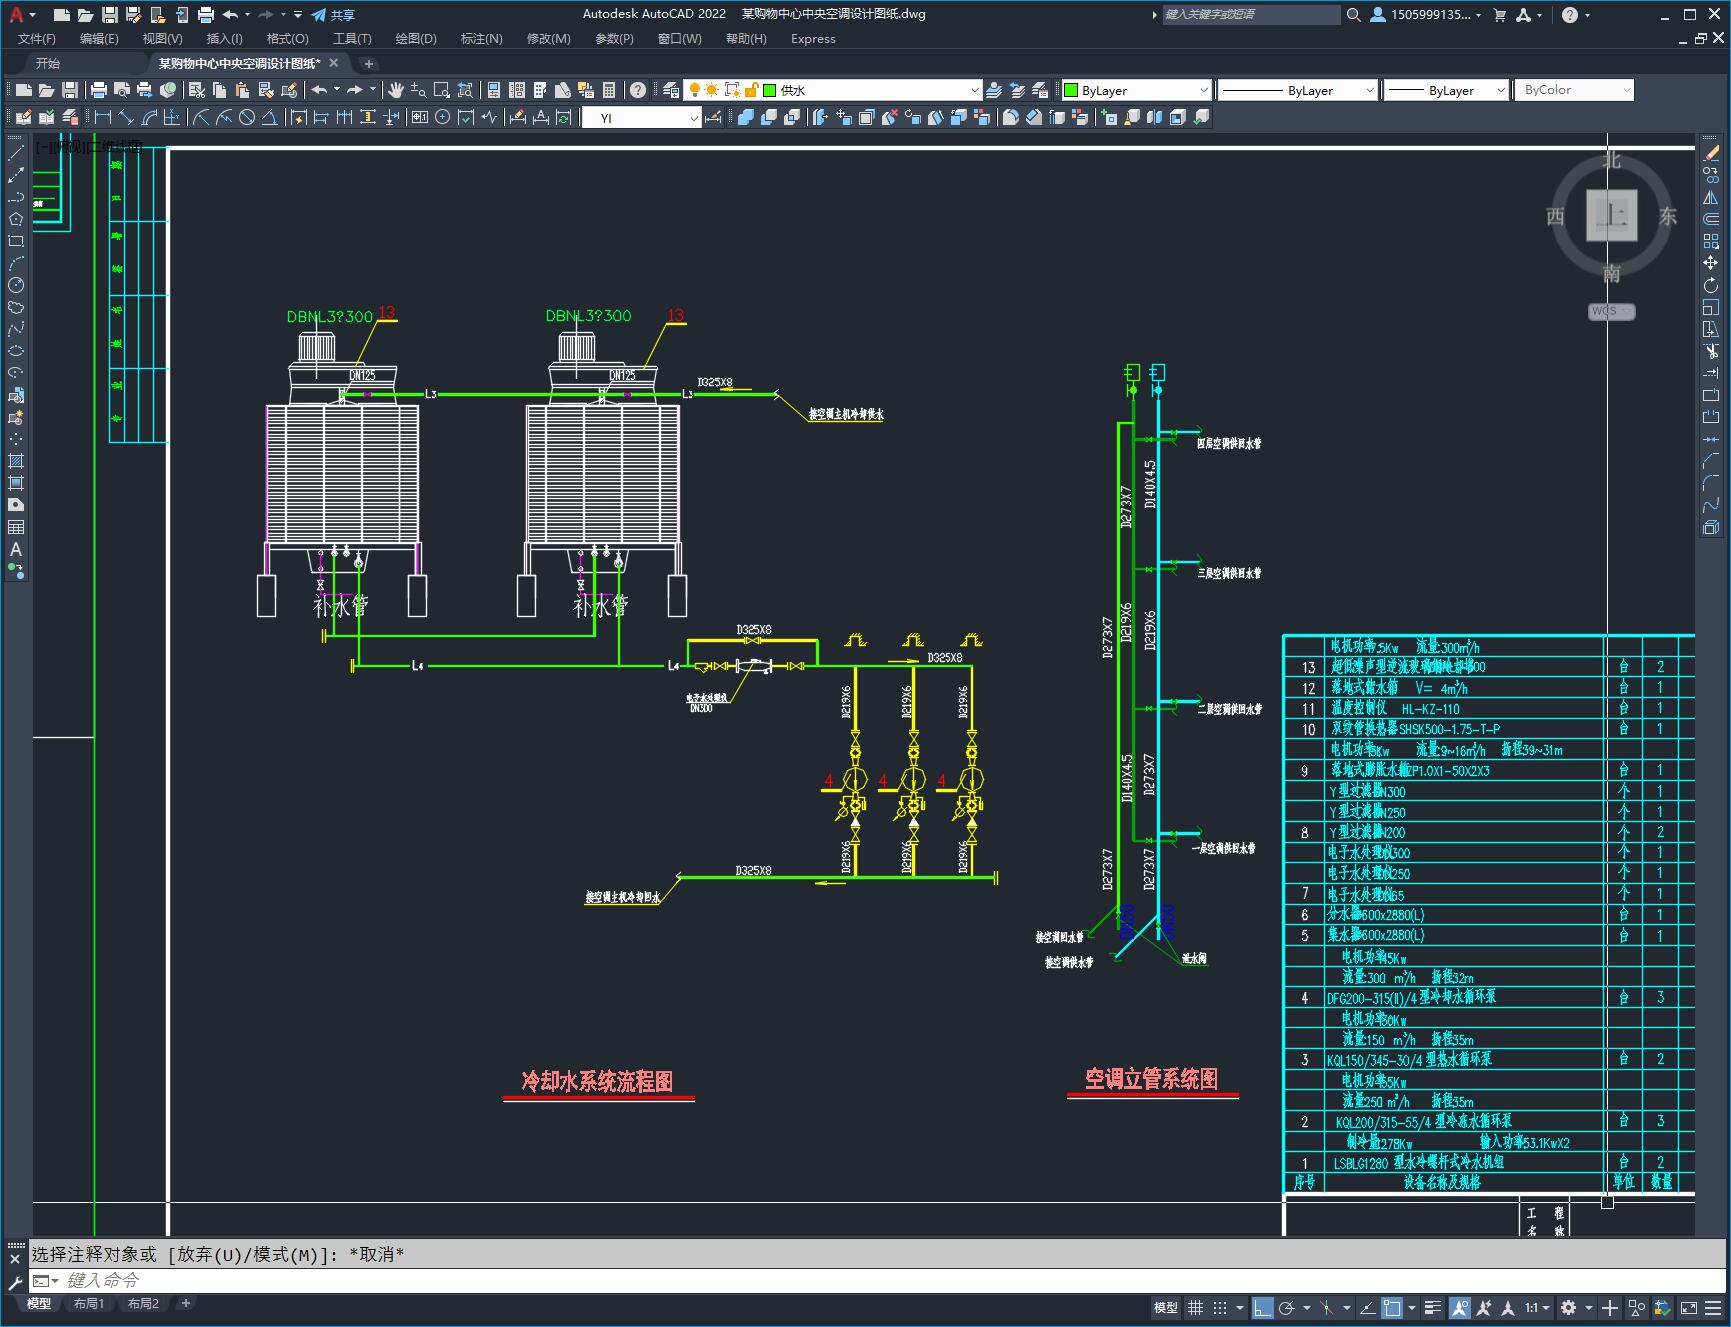Toggle Ortho mode in status bar
This screenshot has height=1327, width=1731.
tap(1262, 1307)
